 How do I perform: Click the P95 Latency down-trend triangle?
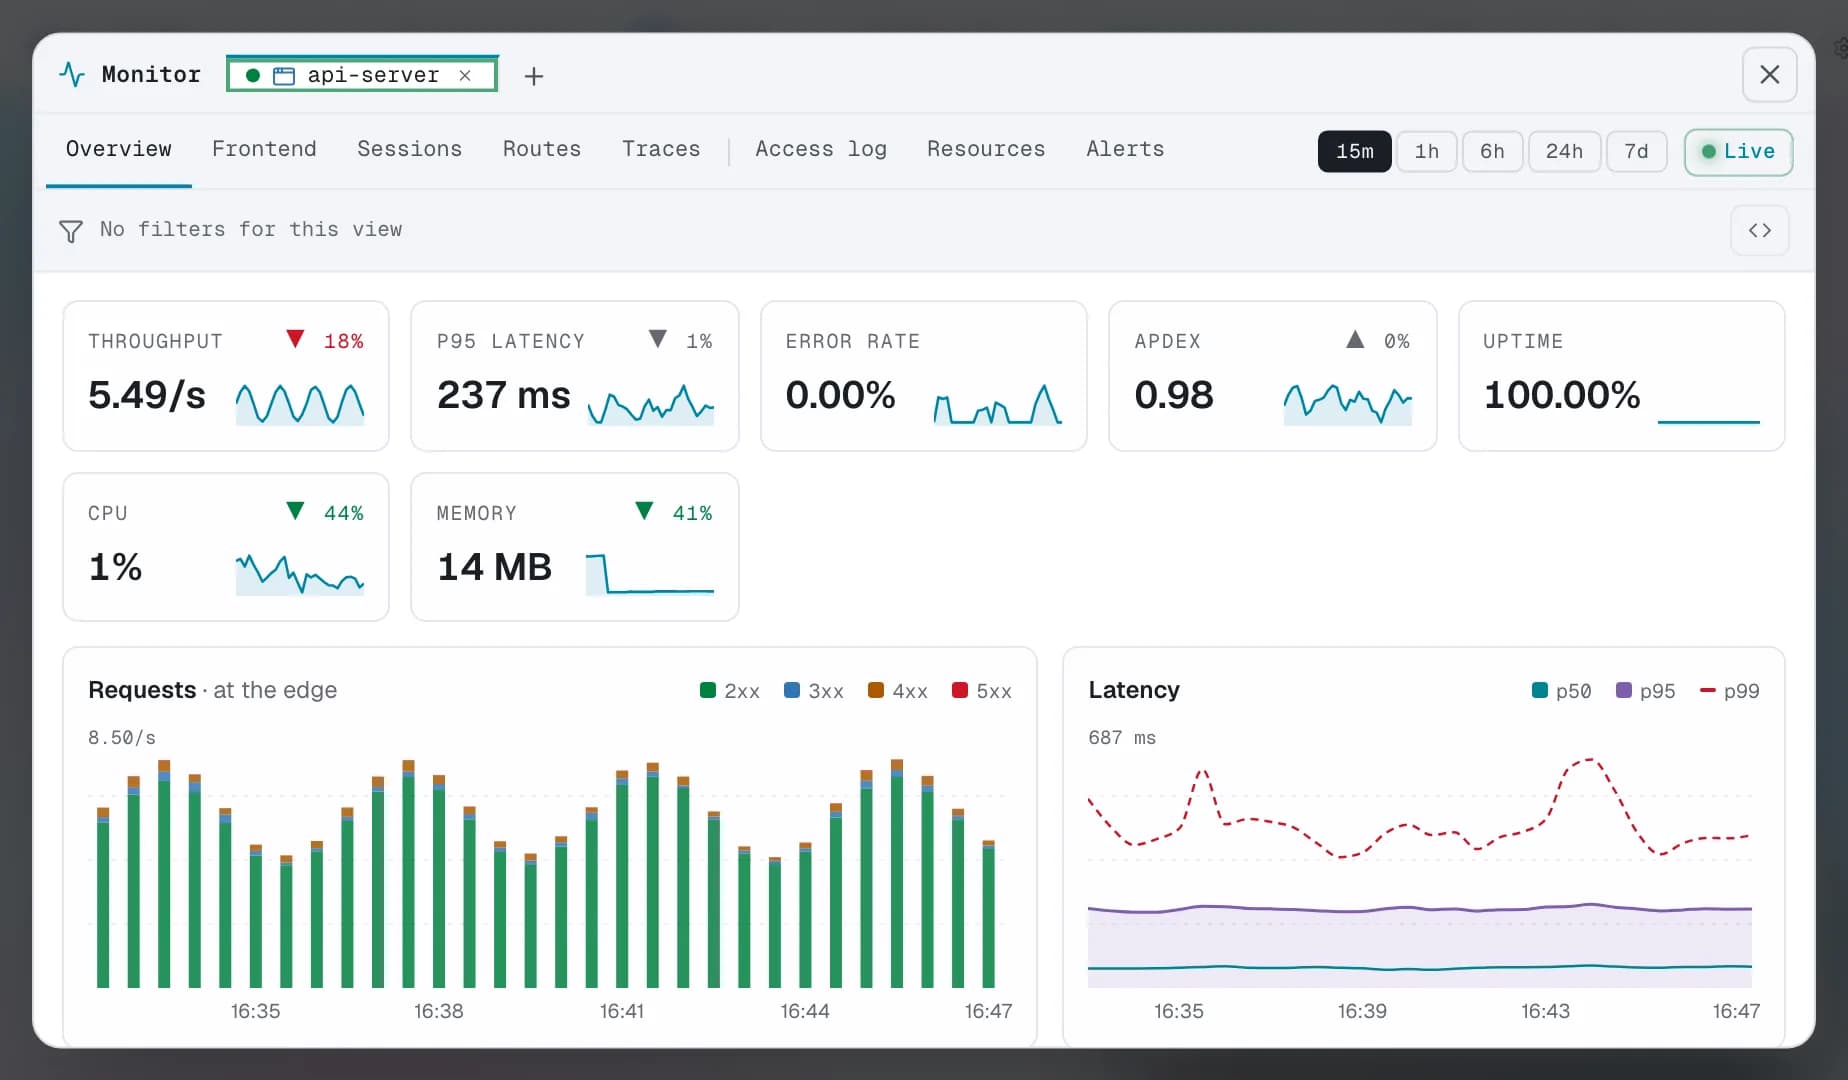[657, 339]
